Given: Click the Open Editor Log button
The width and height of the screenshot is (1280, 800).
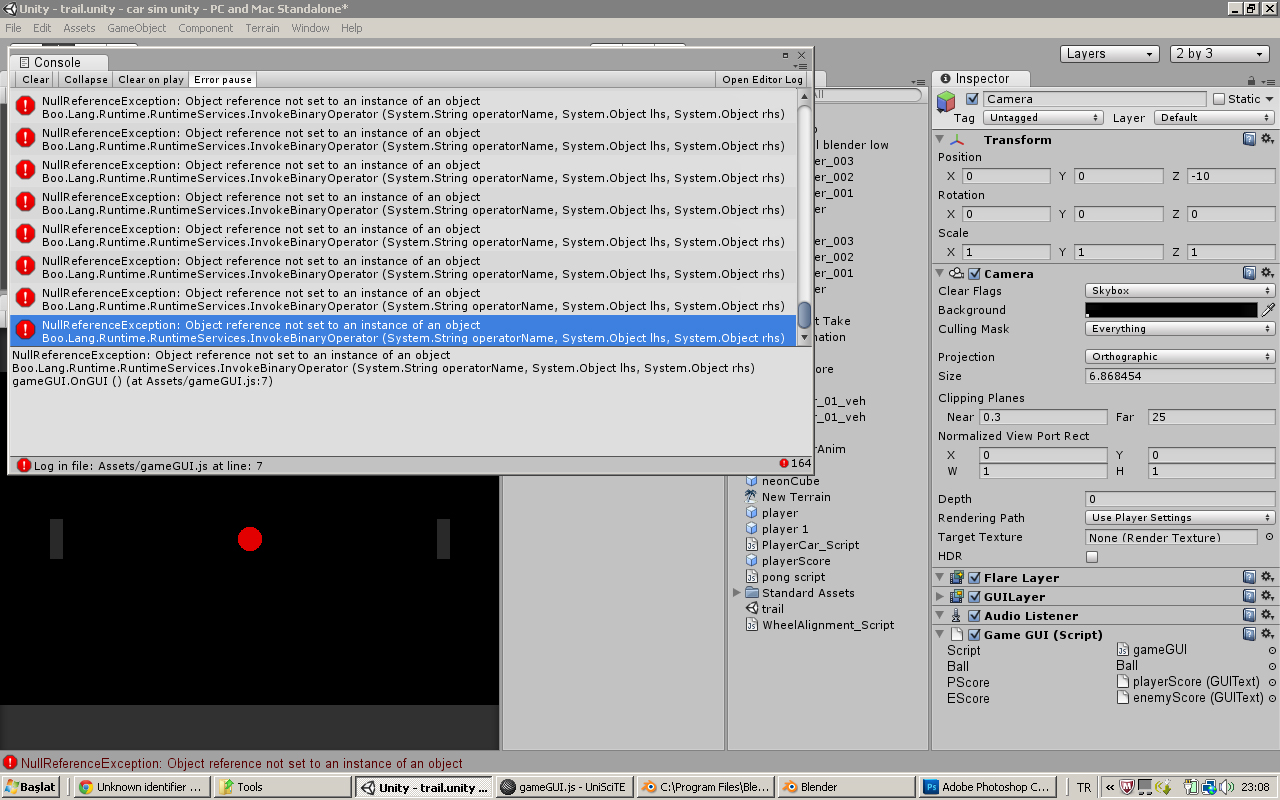Looking at the screenshot, I should (762, 79).
